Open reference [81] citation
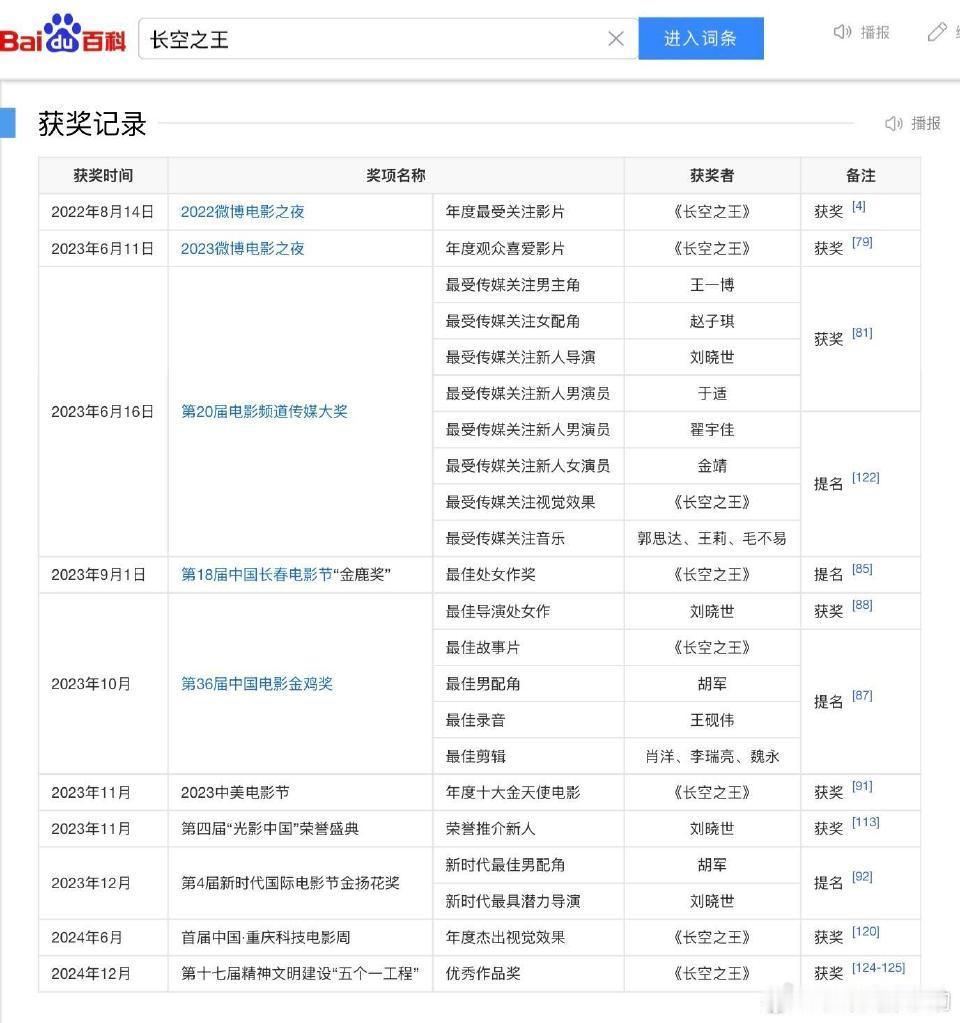Viewport: 960px width, 1023px height. coord(862,333)
